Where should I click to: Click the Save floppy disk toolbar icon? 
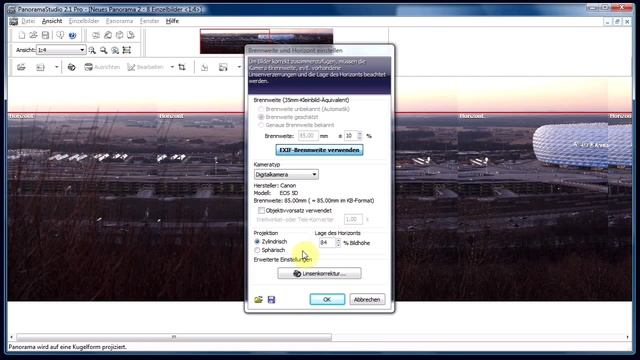tap(45, 36)
